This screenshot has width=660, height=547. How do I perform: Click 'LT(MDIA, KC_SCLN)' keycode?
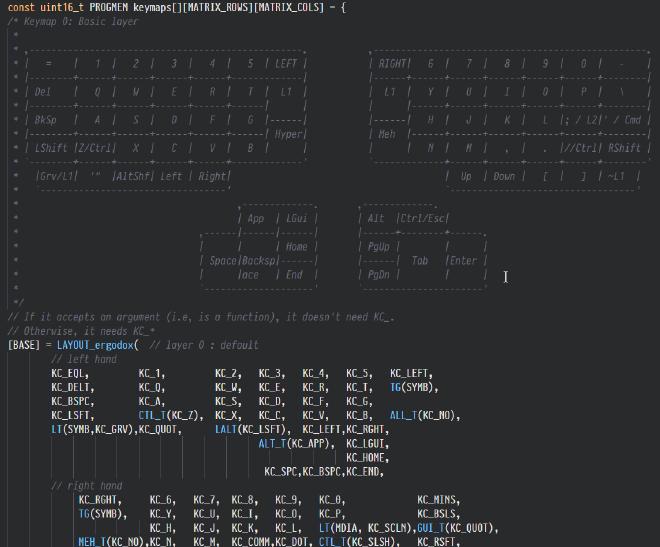367,528
